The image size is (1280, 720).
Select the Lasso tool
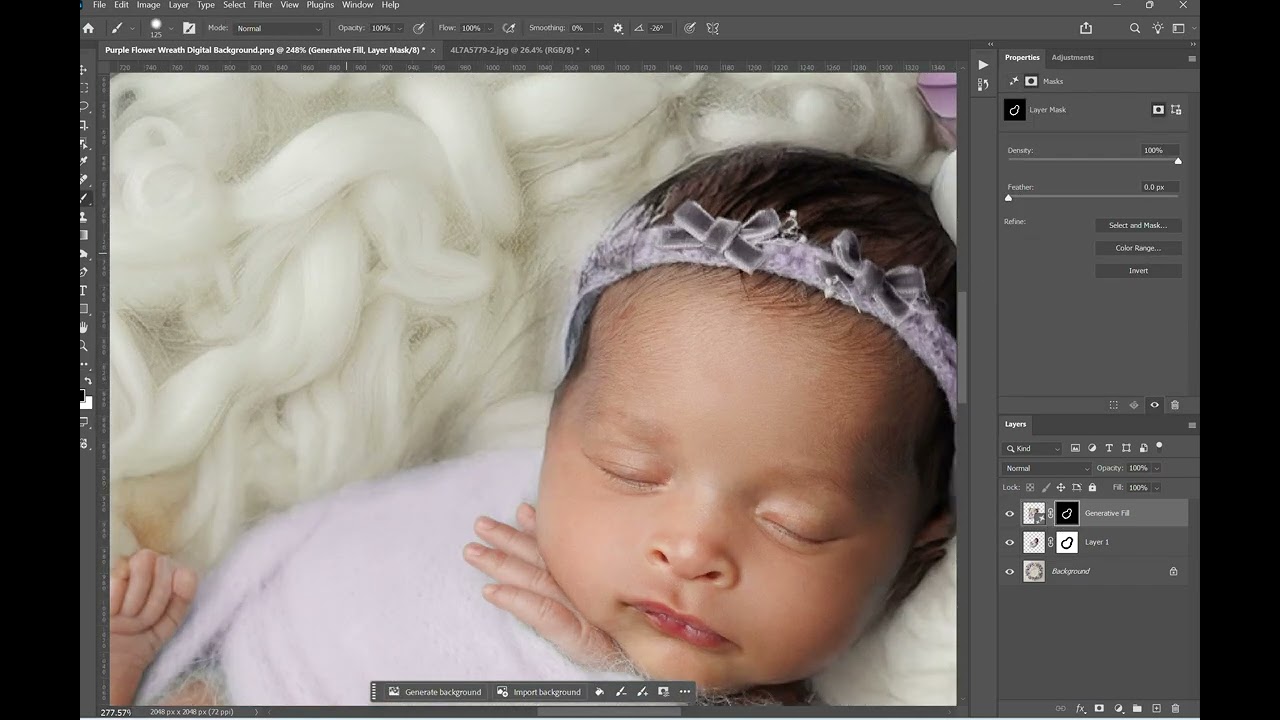[x=84, y=106]
